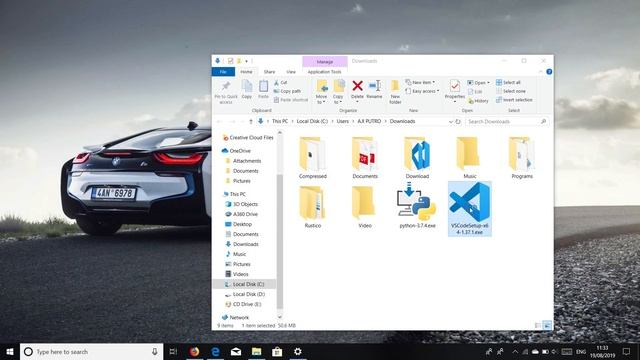
Task: Select the Video folder in file list
Action: point(365,207)
